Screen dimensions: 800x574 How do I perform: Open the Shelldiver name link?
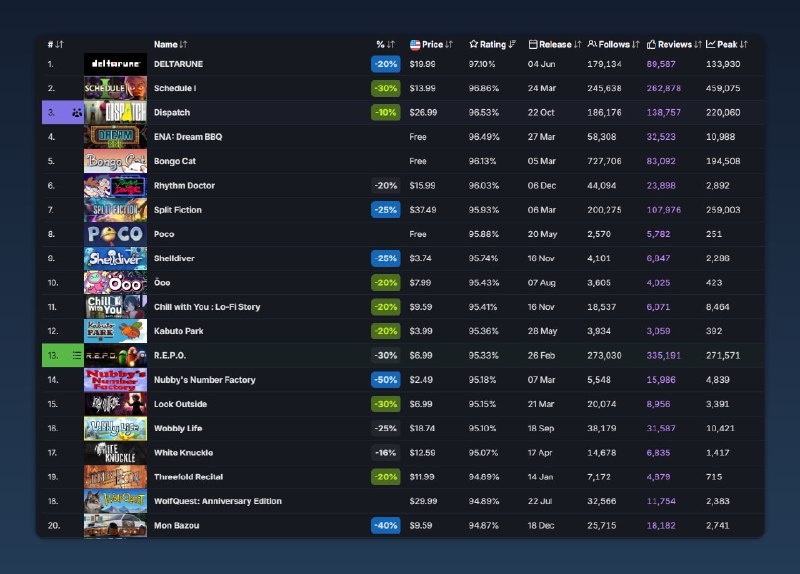click(x=174, y=258)
